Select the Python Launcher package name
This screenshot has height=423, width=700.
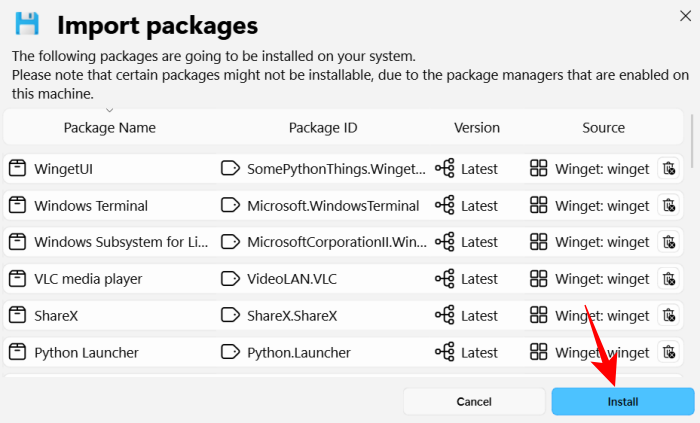[86, 352]
